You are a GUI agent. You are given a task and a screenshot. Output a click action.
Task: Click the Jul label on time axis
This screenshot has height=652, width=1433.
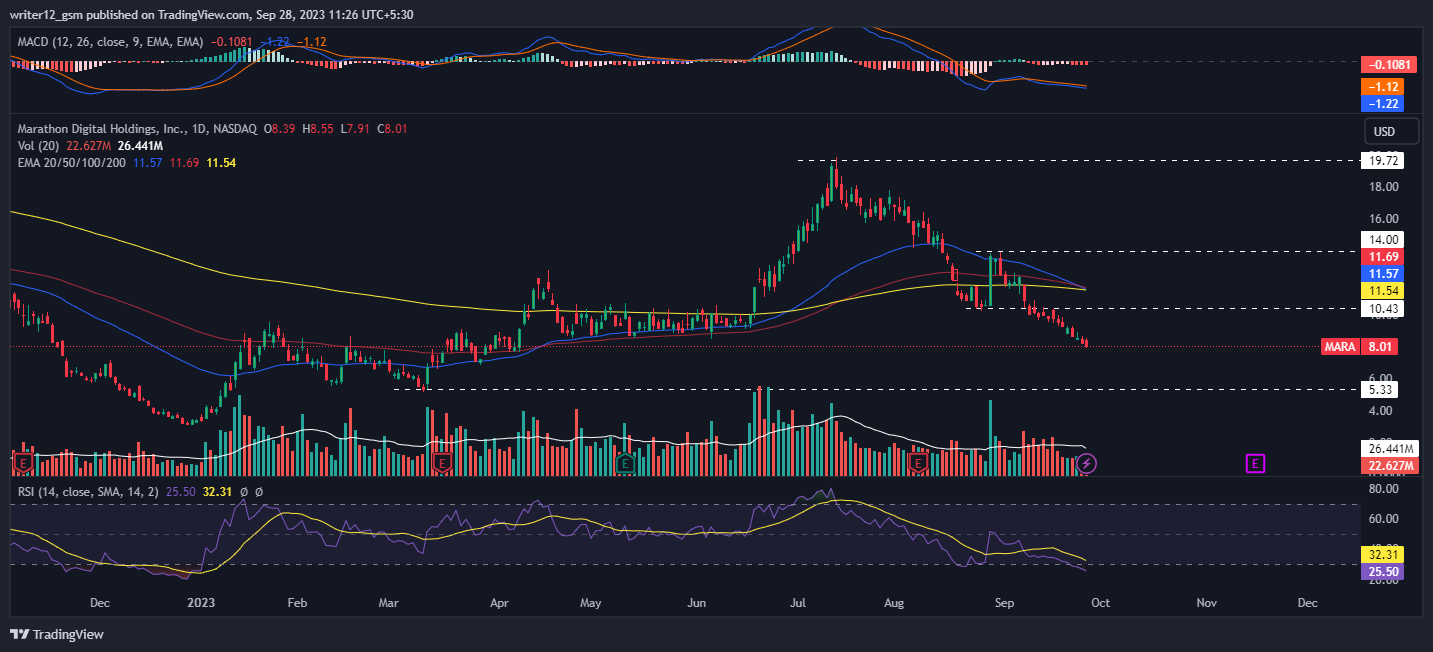797,603
